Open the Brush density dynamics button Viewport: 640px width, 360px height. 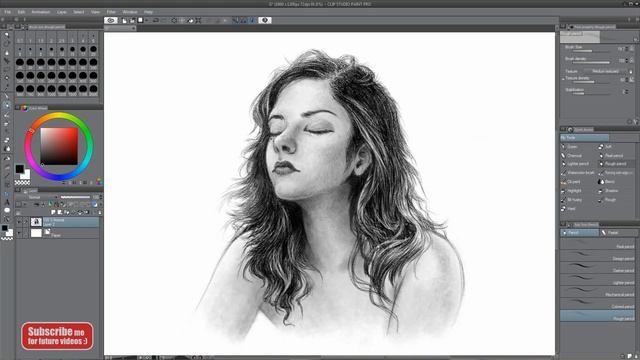[x=631, y=60]
